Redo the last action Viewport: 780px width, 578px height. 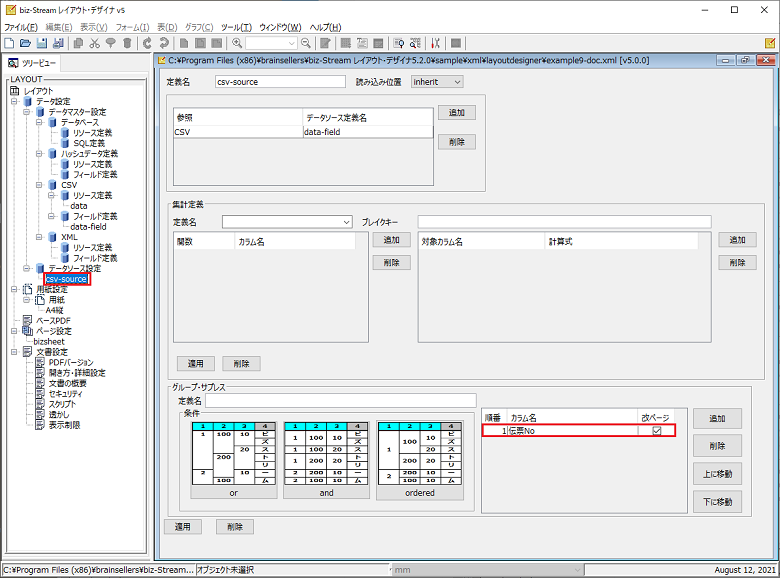click(164, 43)
